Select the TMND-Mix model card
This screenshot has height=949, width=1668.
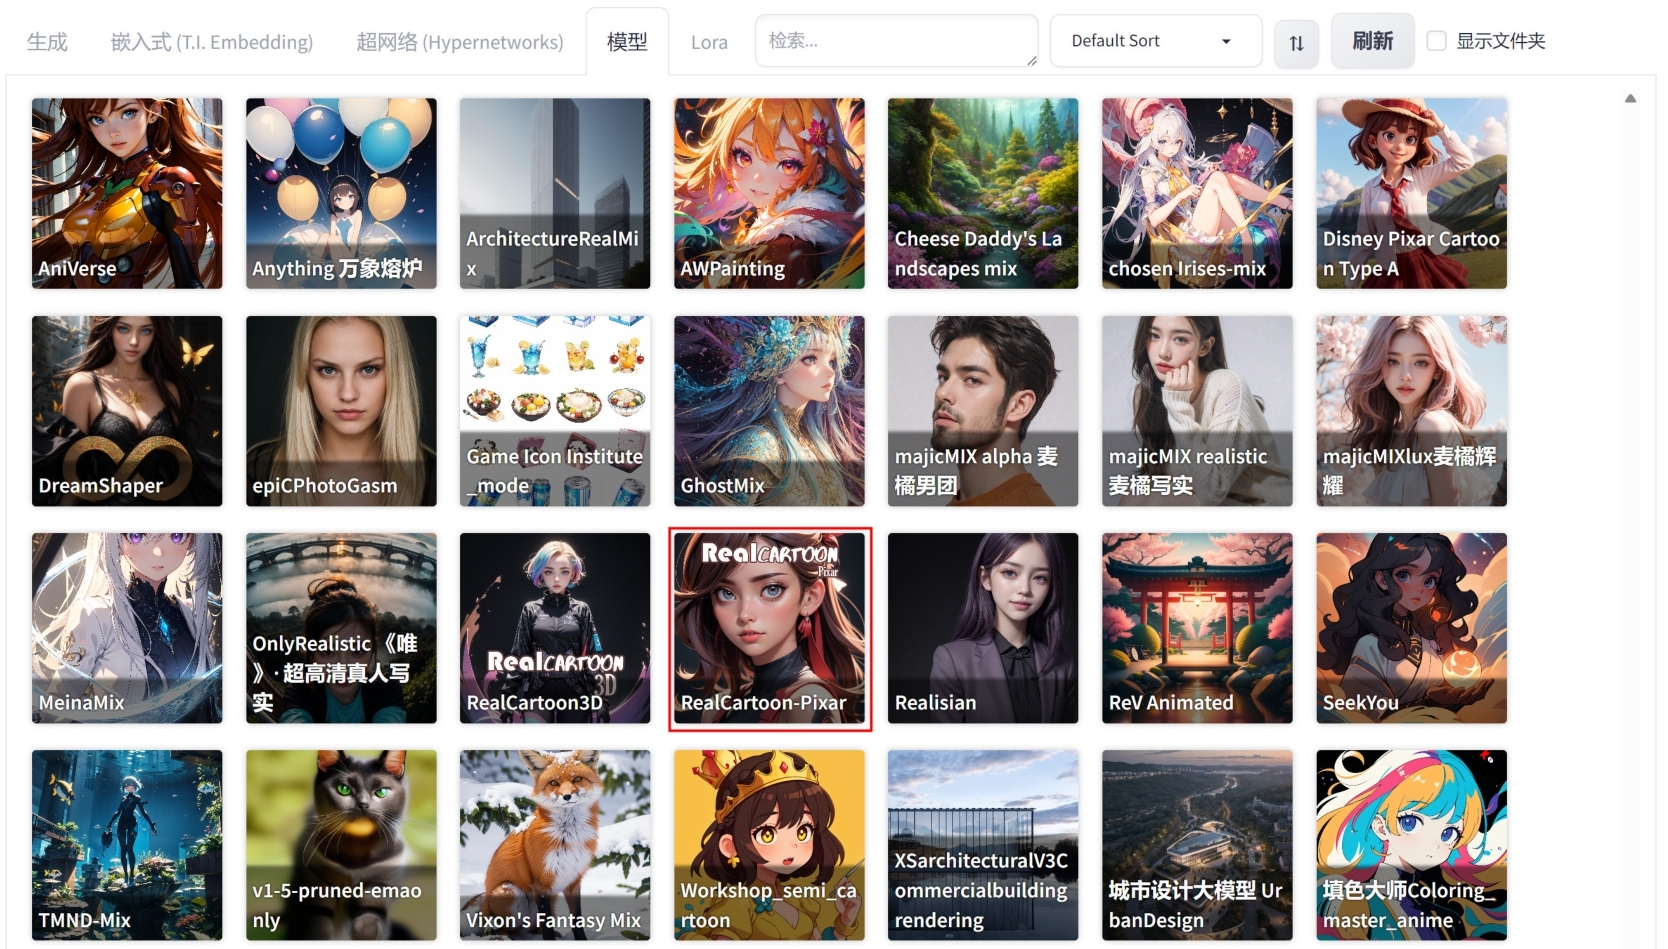pos(127,845)
